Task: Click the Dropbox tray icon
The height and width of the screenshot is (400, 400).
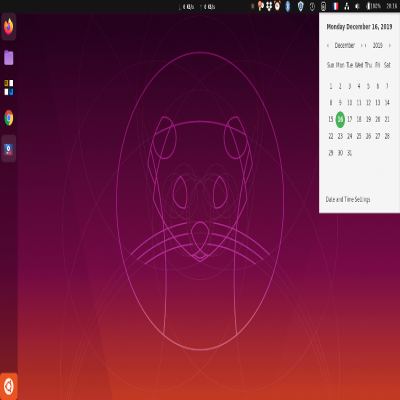Action: pyautogui.click(x=269, y=6)
